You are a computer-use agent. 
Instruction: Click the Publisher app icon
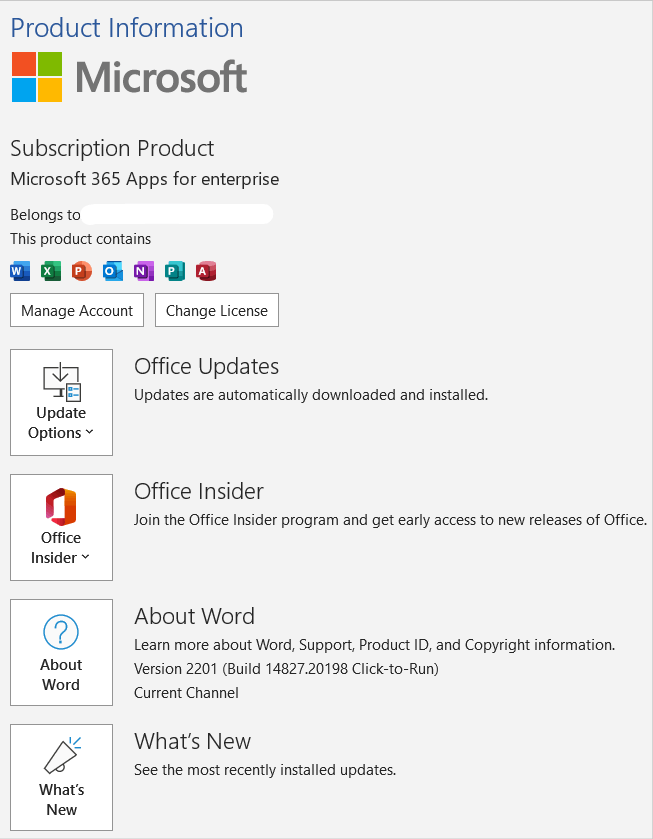(x=174, y=271)
